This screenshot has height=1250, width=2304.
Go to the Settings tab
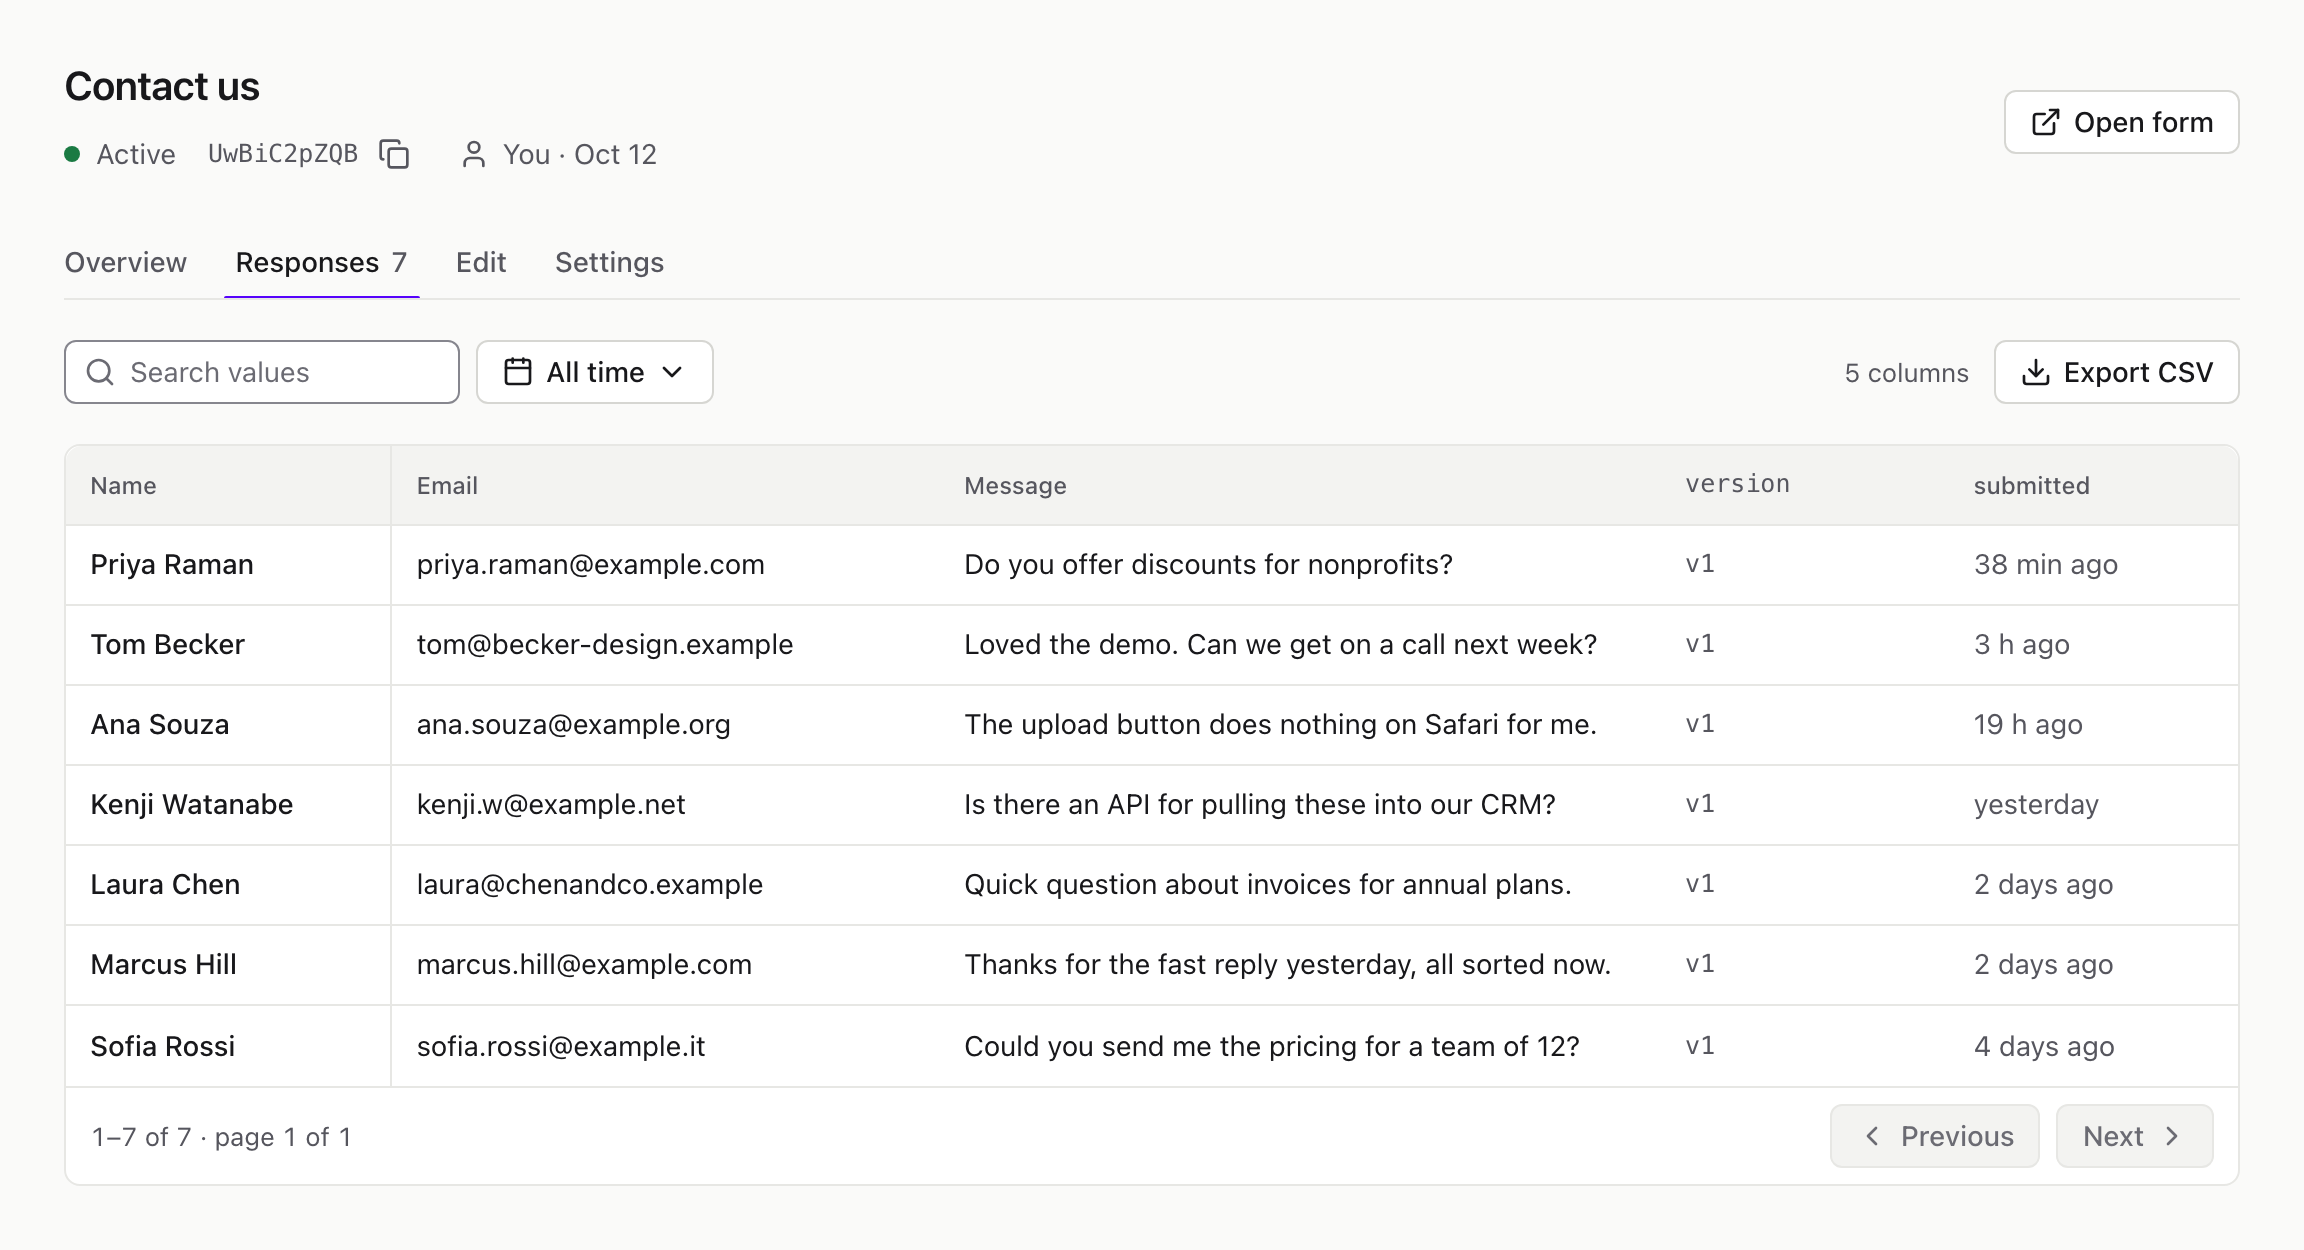coord(609,262)
